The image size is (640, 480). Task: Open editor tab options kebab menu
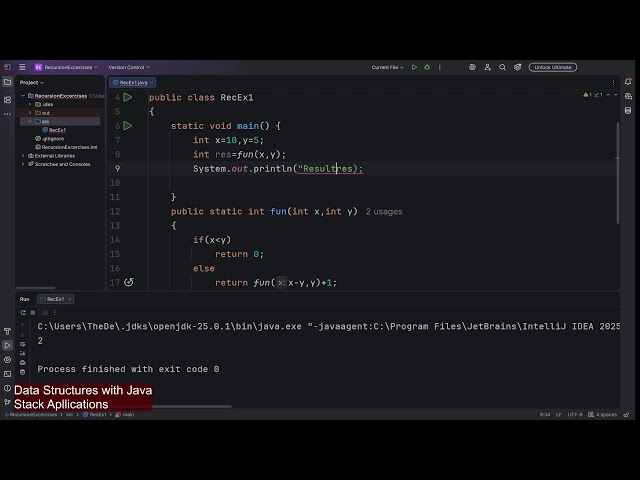pos(613,82)
